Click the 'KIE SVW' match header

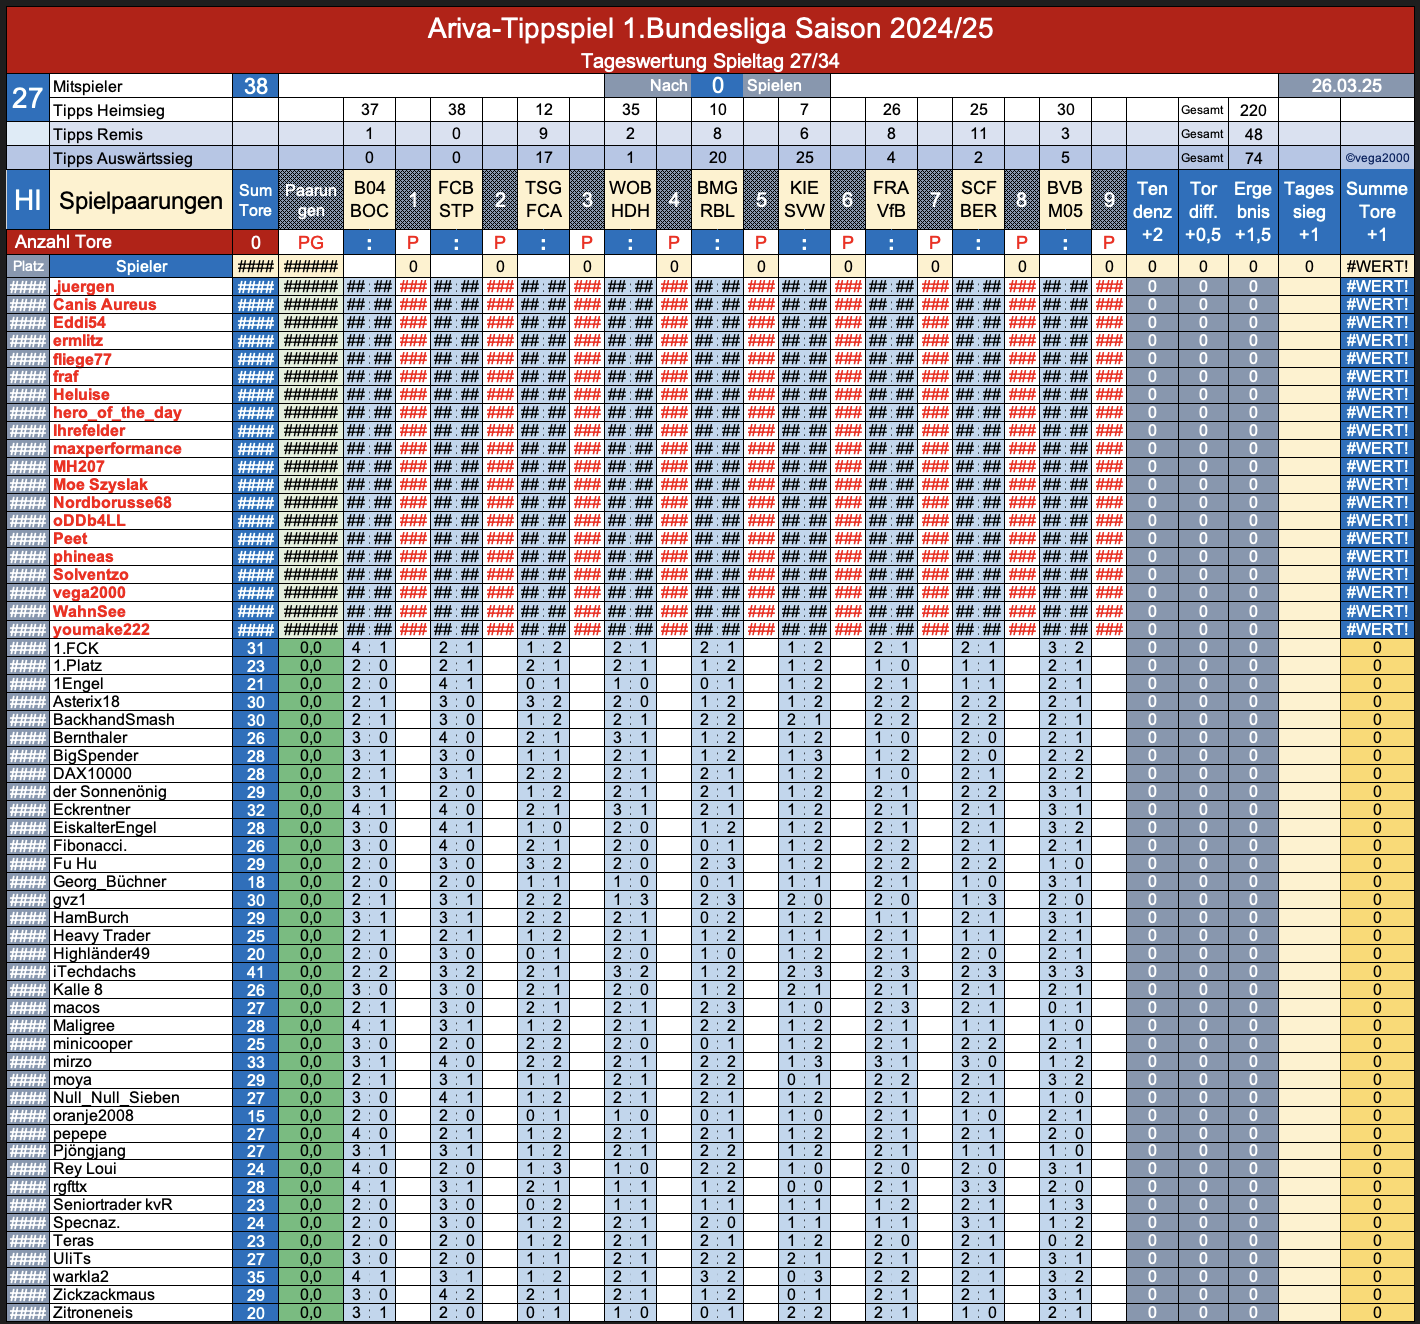click(804, 200)
